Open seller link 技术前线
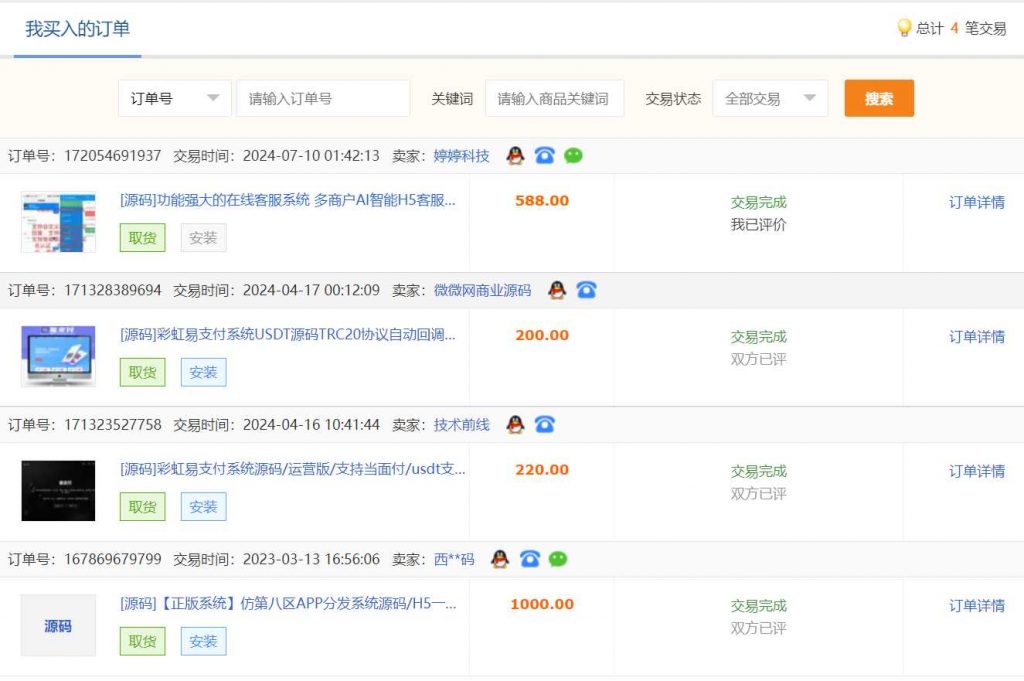 click(x=461, y=425)
